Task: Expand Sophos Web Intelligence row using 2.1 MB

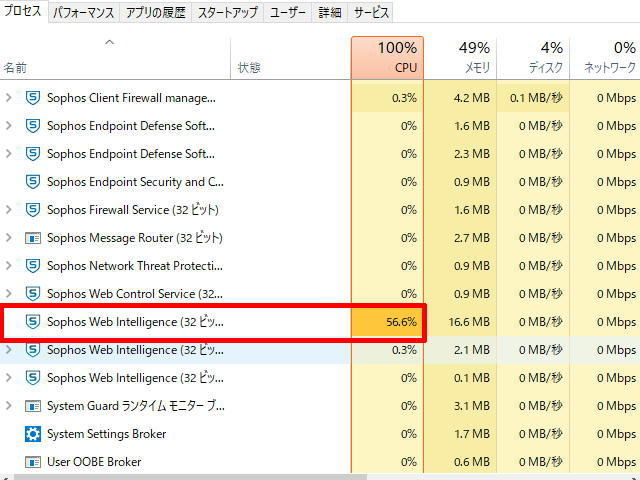Action: point(8,350)
